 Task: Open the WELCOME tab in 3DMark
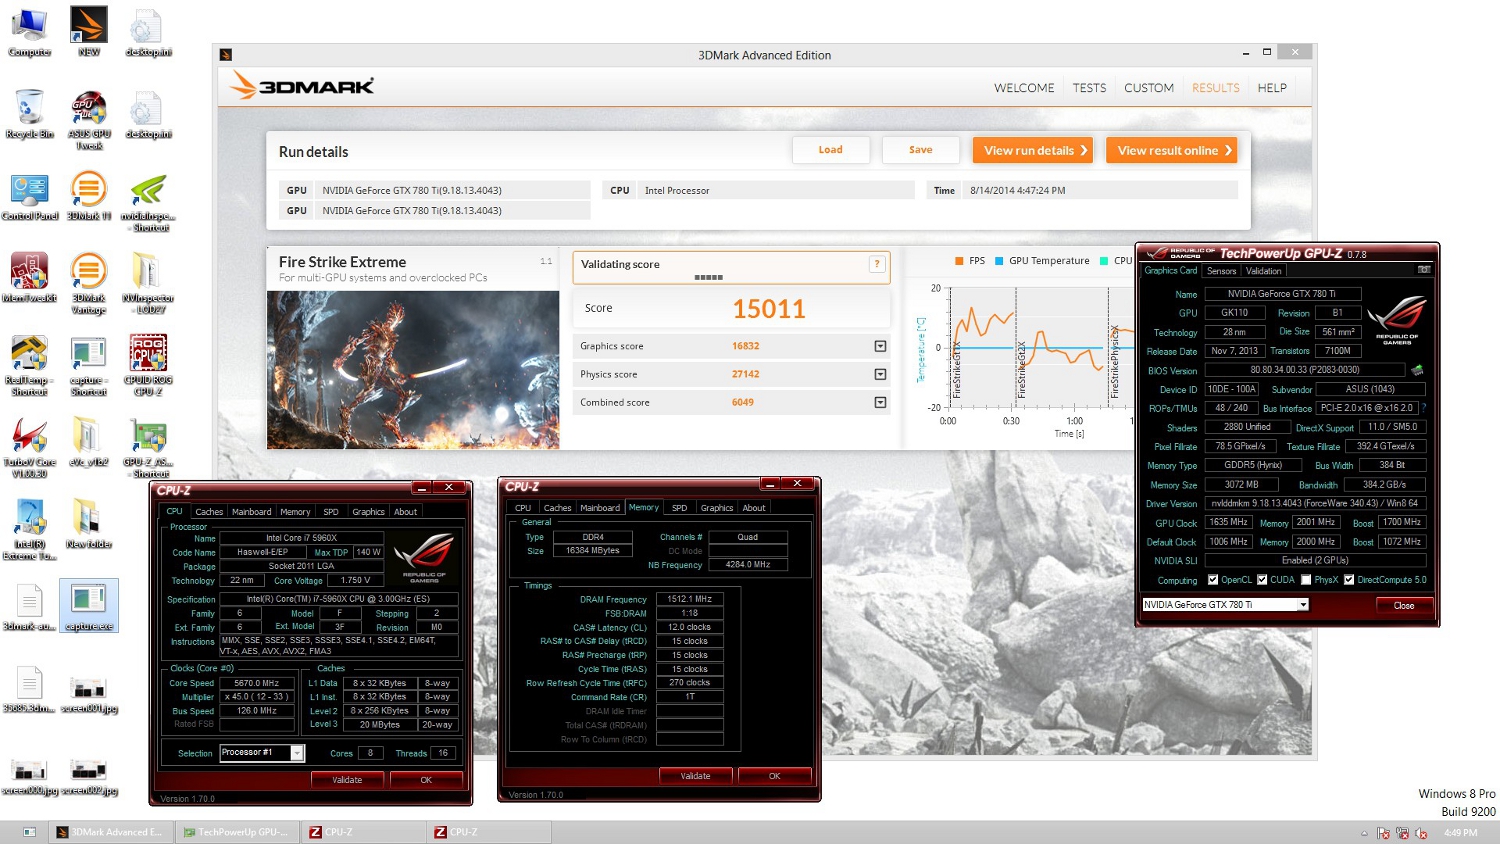coord(1024,88)
